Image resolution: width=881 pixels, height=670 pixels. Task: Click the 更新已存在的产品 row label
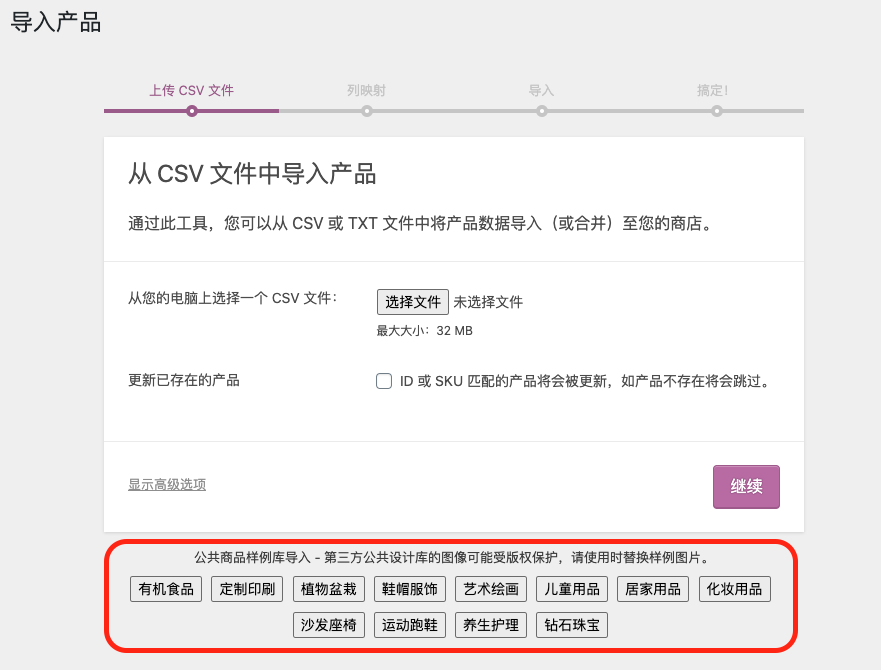184,381
